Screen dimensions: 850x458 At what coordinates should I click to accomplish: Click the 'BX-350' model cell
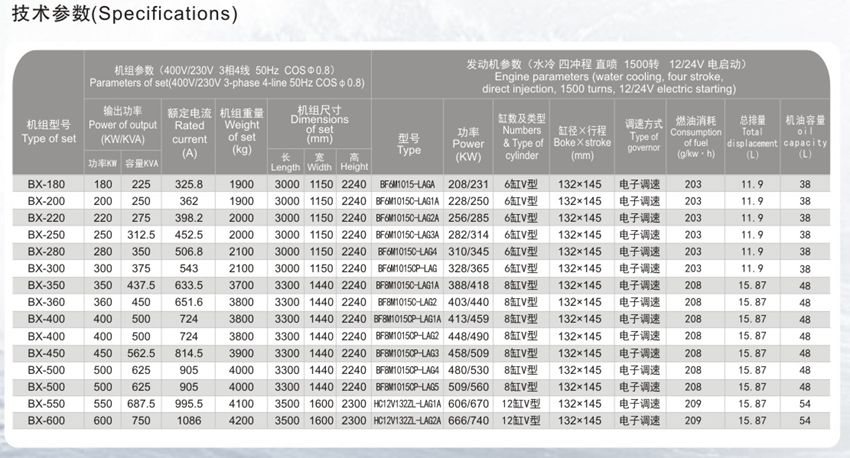click(46, 285)
